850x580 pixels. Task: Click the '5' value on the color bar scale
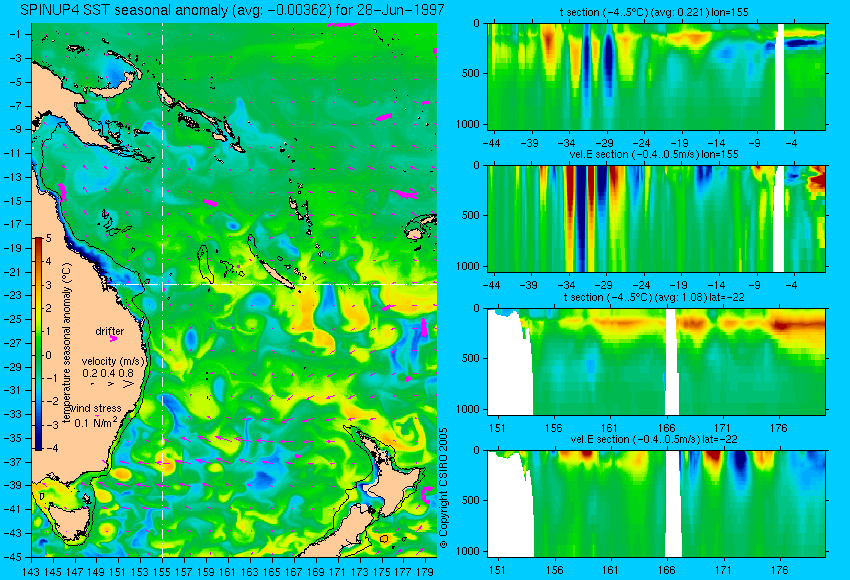49,238
